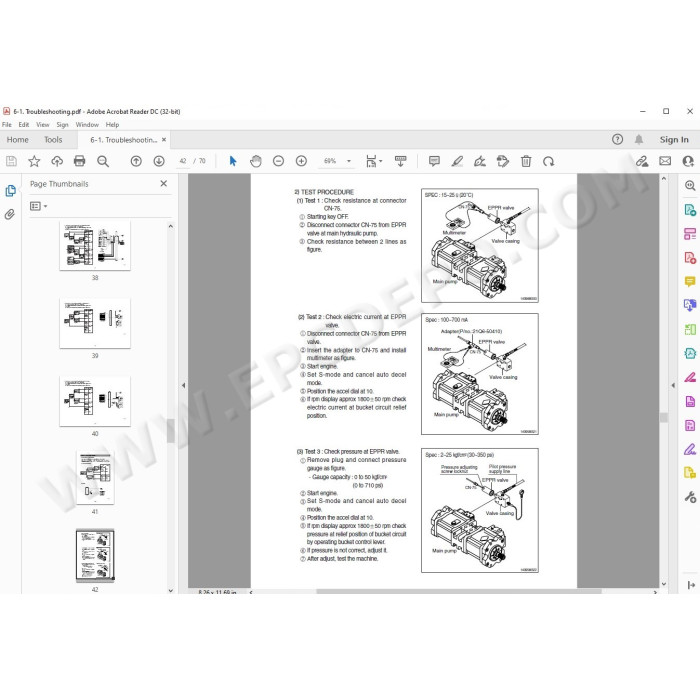Screen dimensions: 700x700
Task: Open notifications bell
Action: coord(639,139)
